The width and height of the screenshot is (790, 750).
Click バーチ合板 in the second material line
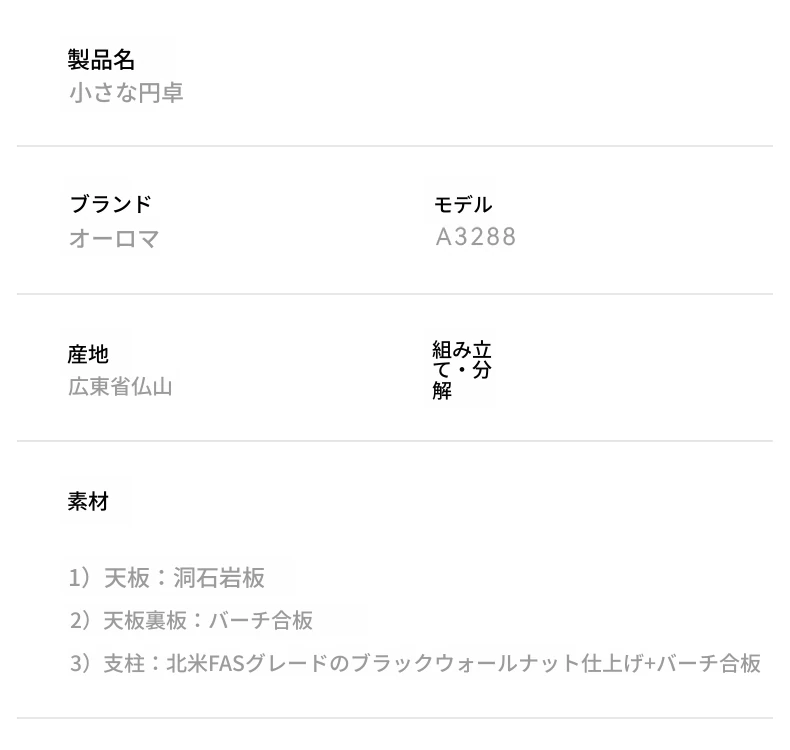[261, 621]
